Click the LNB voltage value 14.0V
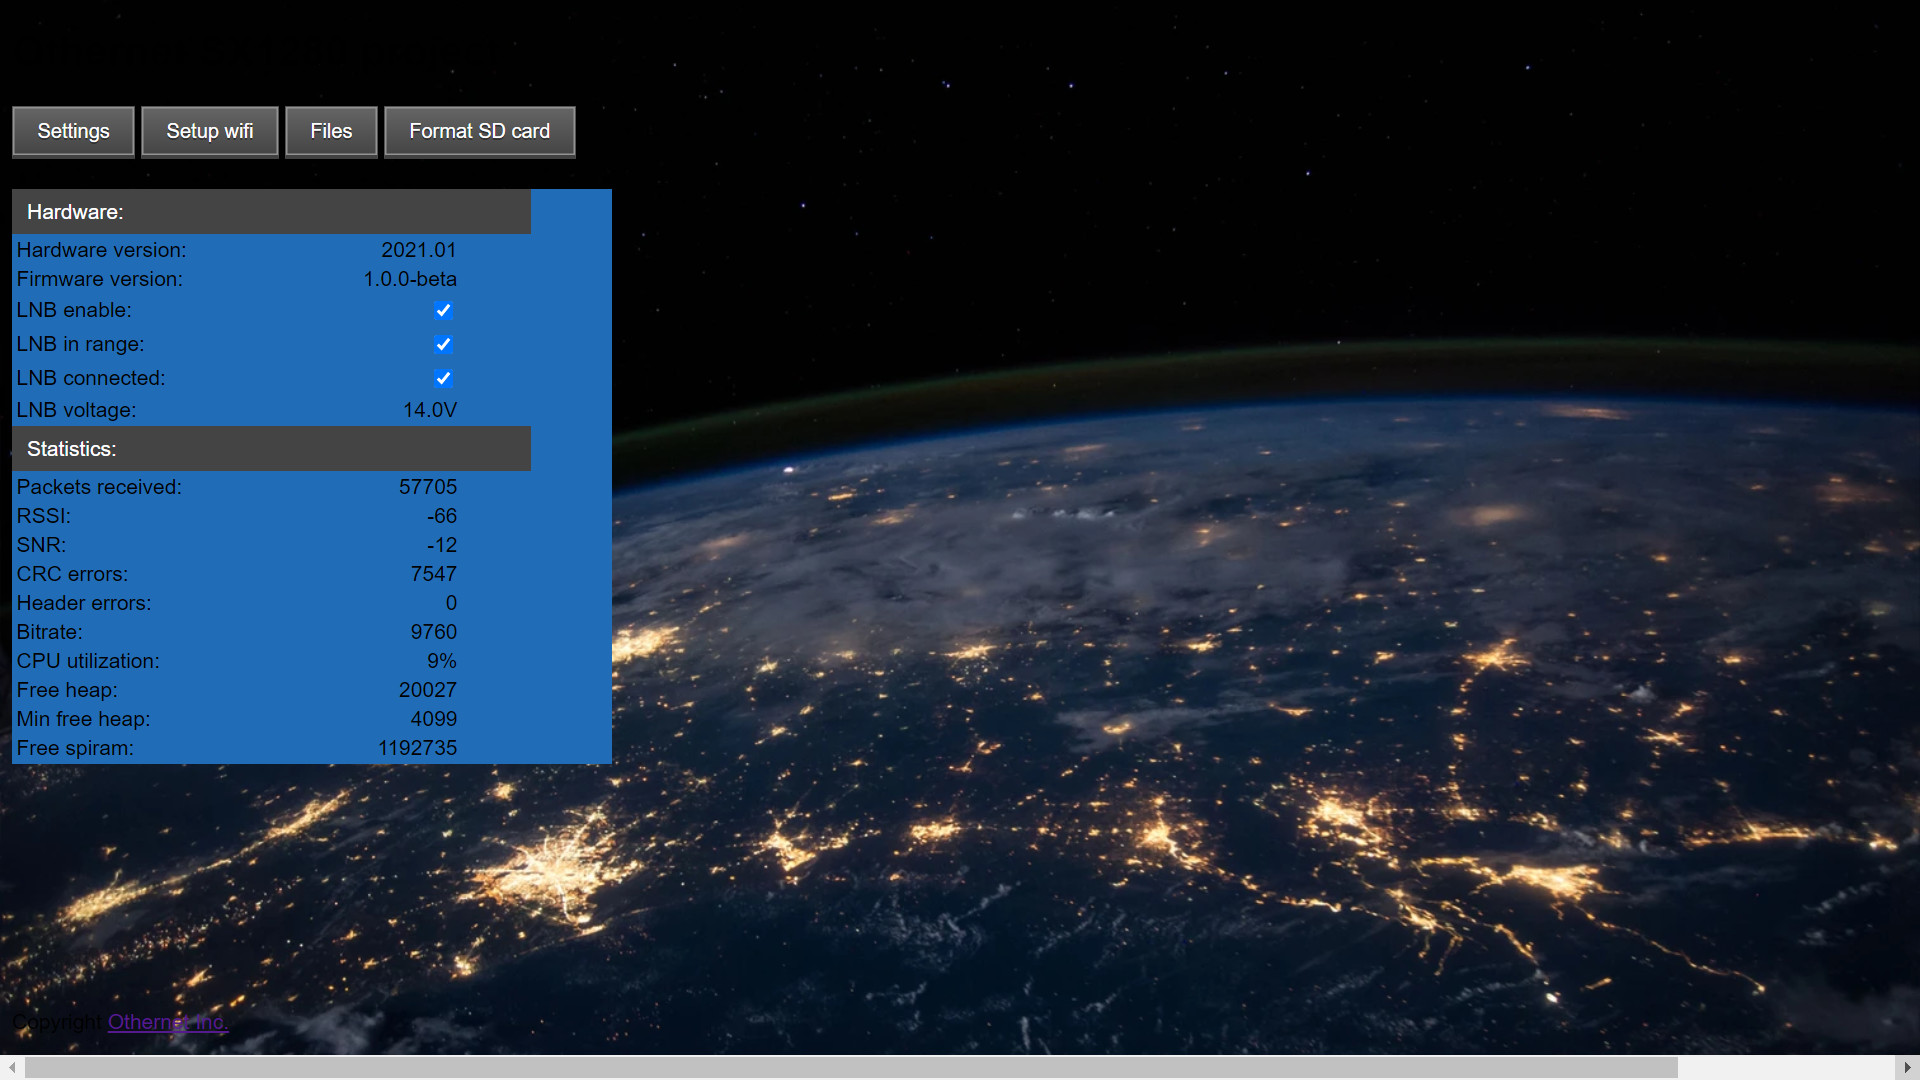Screen dimensions: 1920x1080 tap(430, 410)
